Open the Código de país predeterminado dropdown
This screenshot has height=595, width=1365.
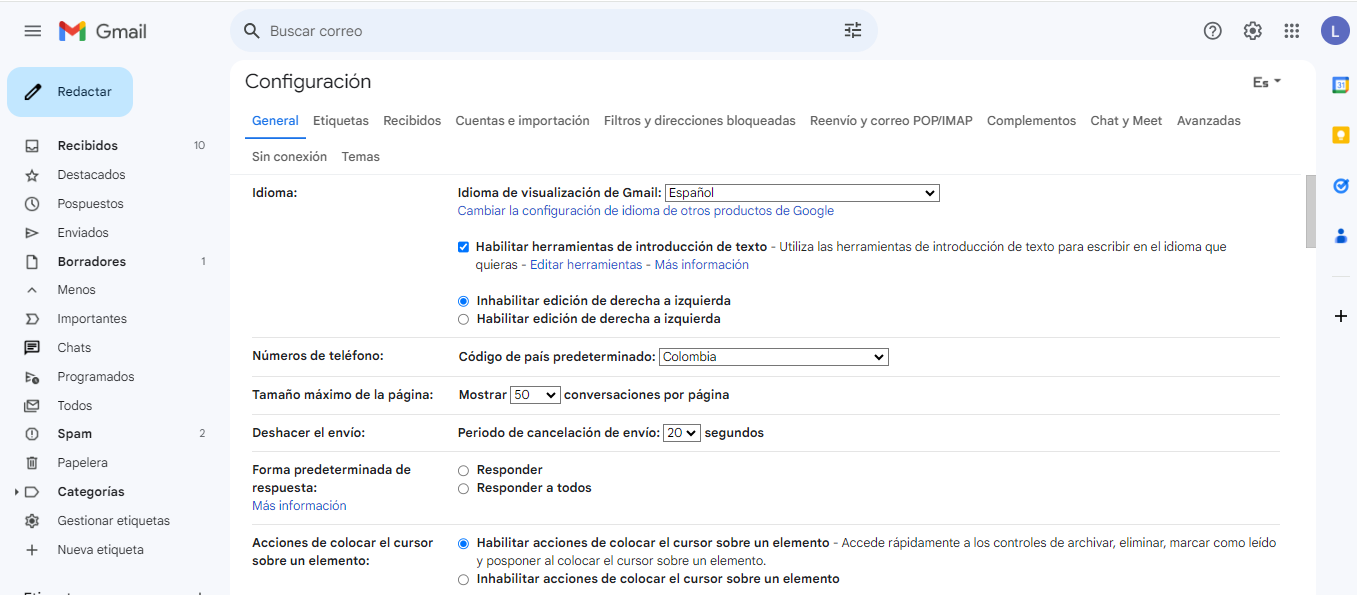pyautogui.click(x=774, y=357)
